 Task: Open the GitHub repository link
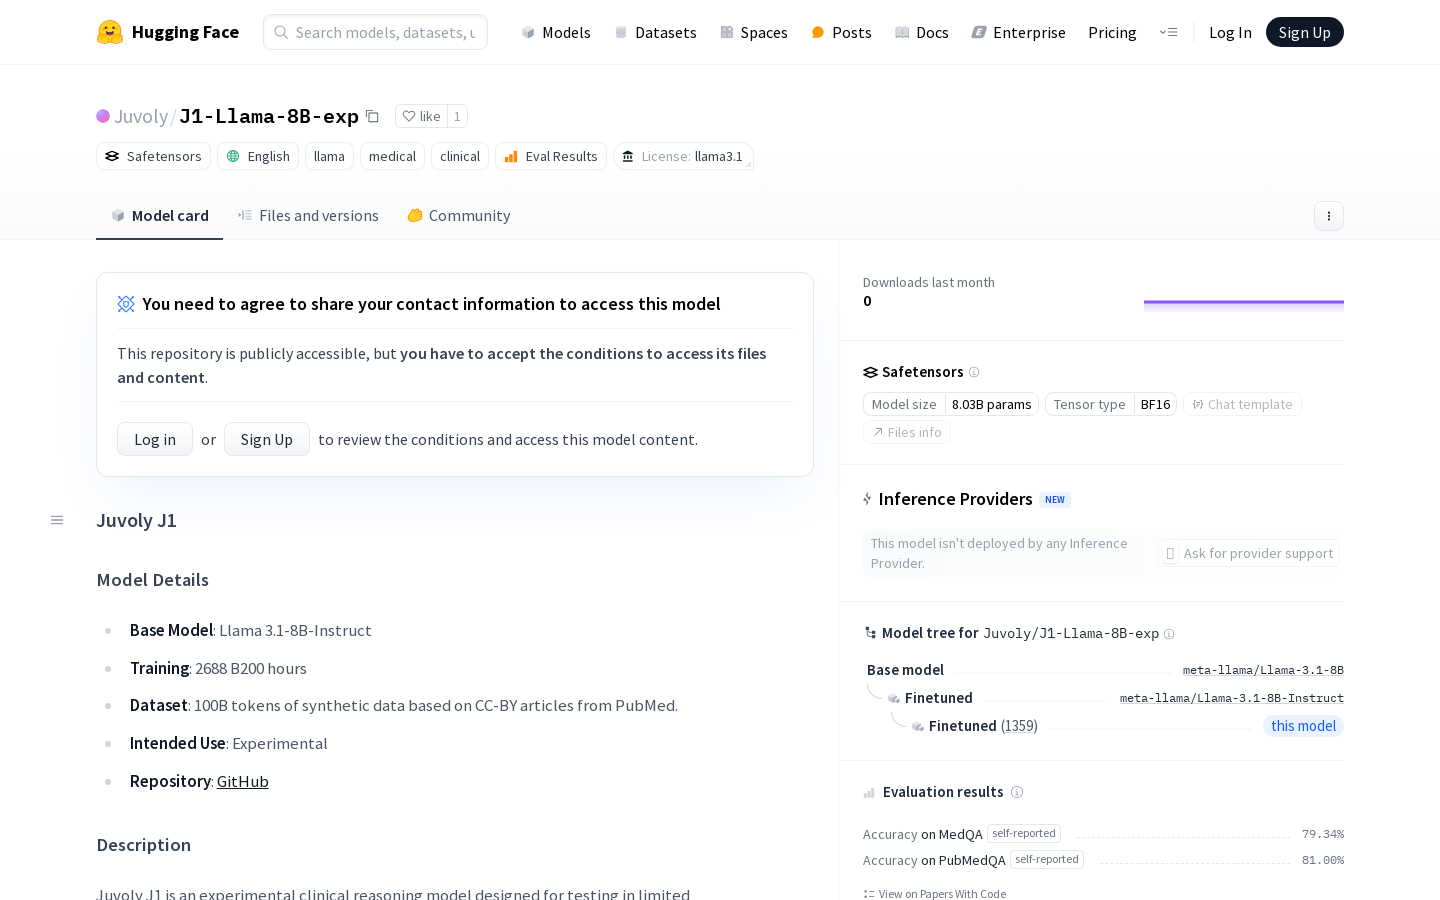point(243,781)
